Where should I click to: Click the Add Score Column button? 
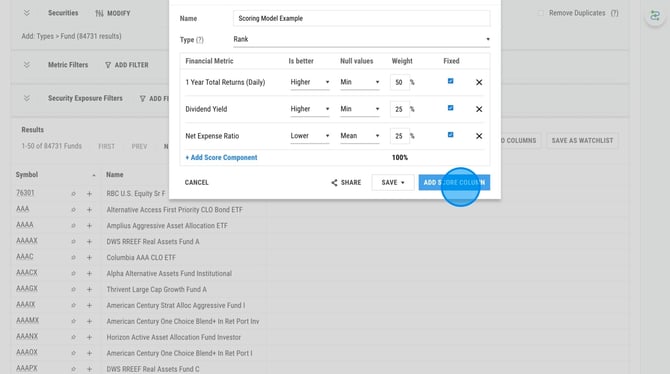454,183
